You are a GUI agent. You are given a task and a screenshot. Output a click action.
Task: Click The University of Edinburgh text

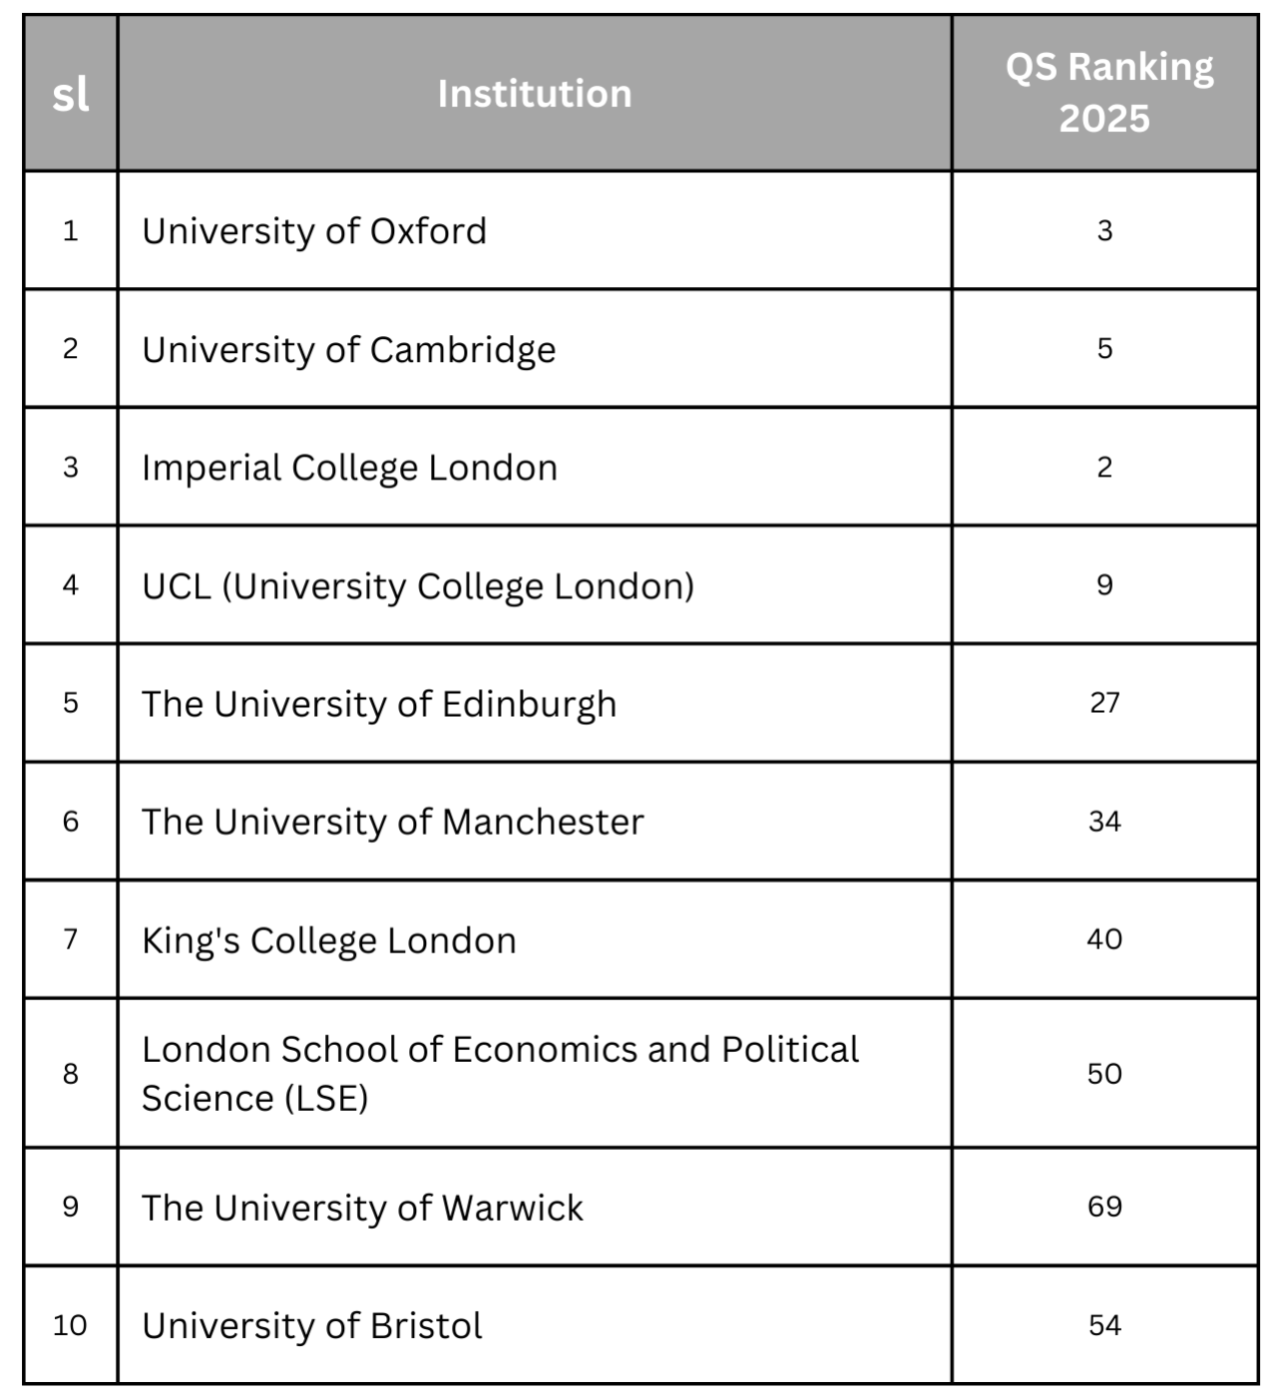pos(379,703)
